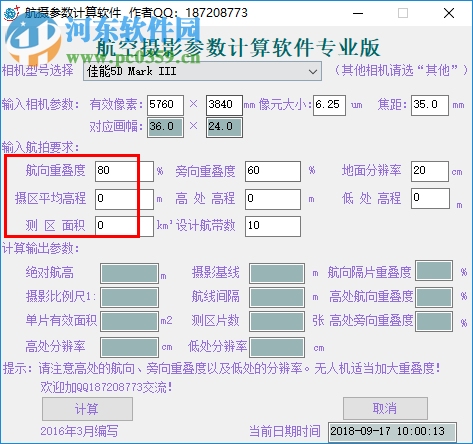Viewport: 473px width, 444px height.
Task: Click the 航空摄影参数计算软件专业版 heading
Action: [238, 47]
